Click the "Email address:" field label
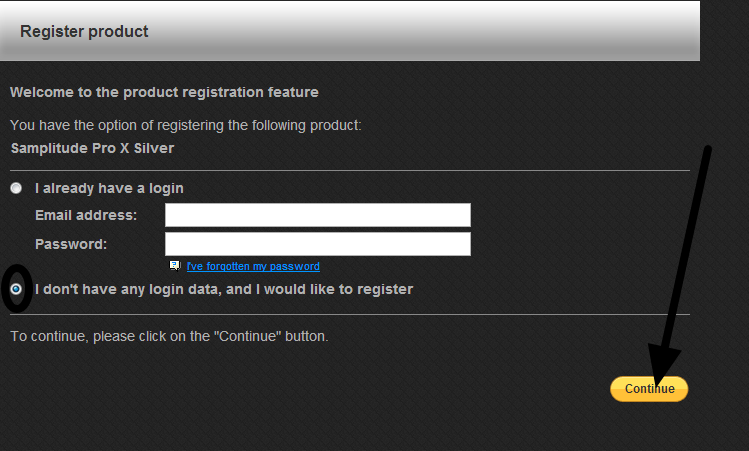 (x=86, y=215)
